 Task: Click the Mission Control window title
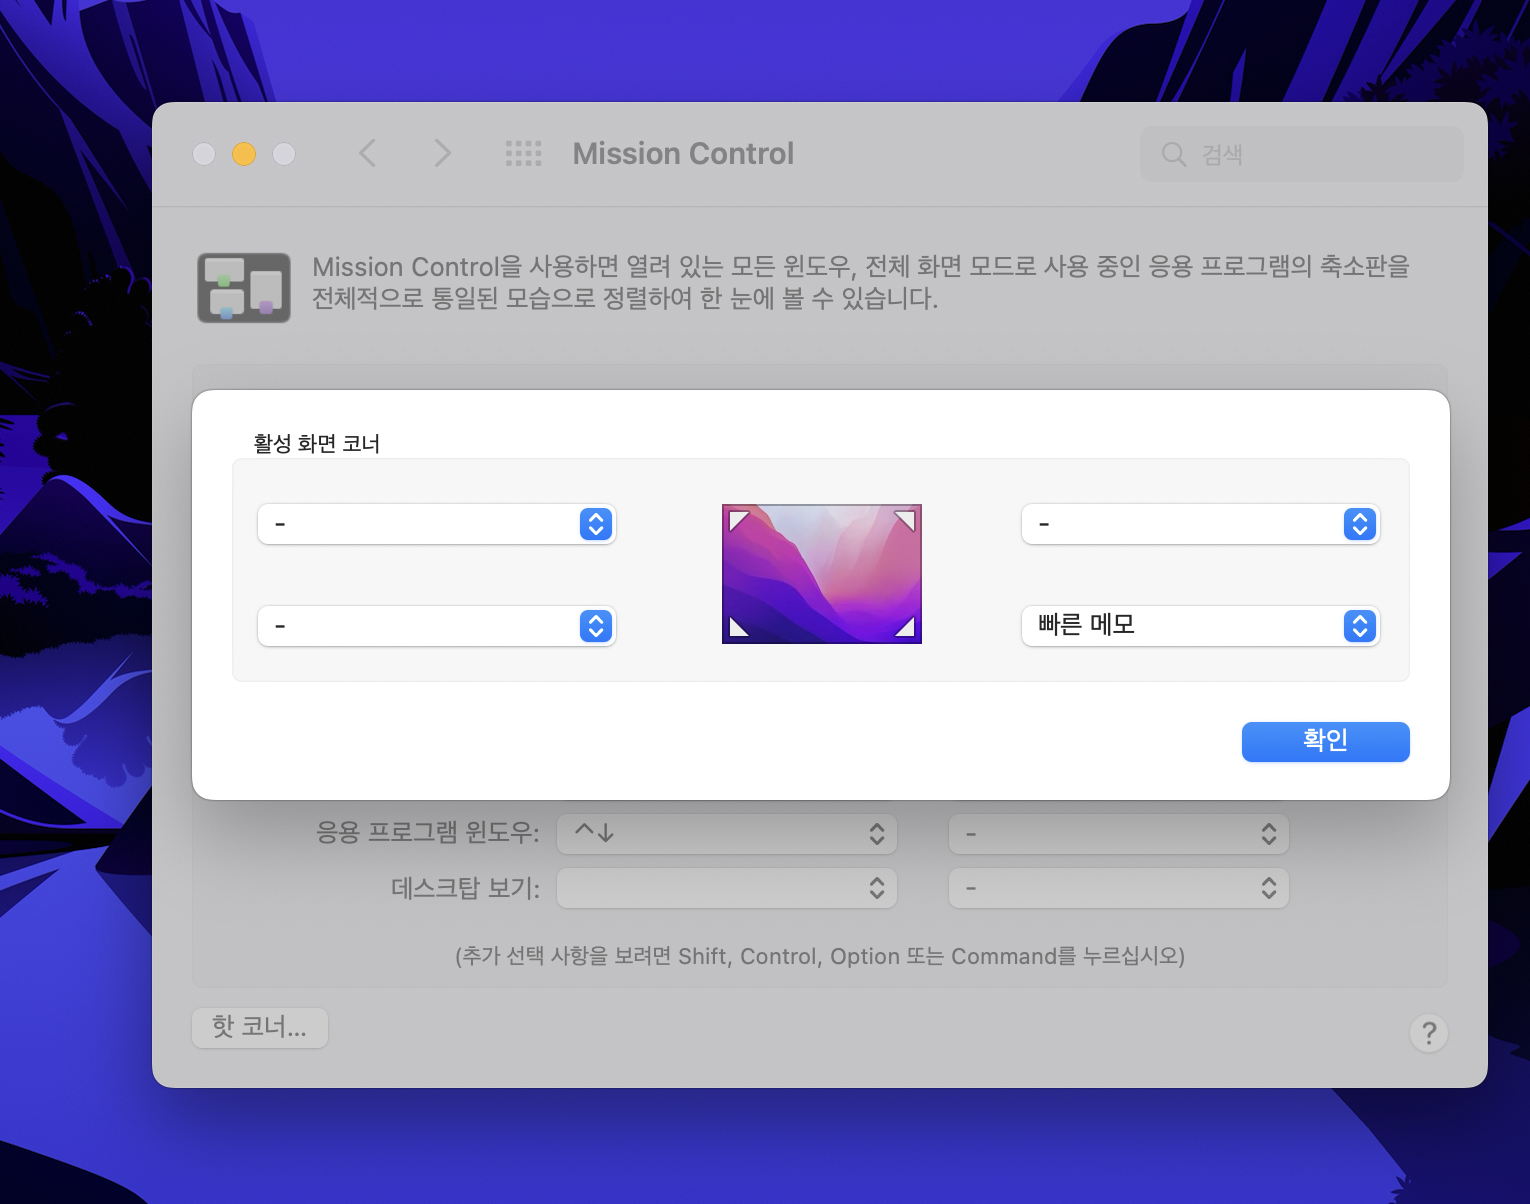click(683, 154)
